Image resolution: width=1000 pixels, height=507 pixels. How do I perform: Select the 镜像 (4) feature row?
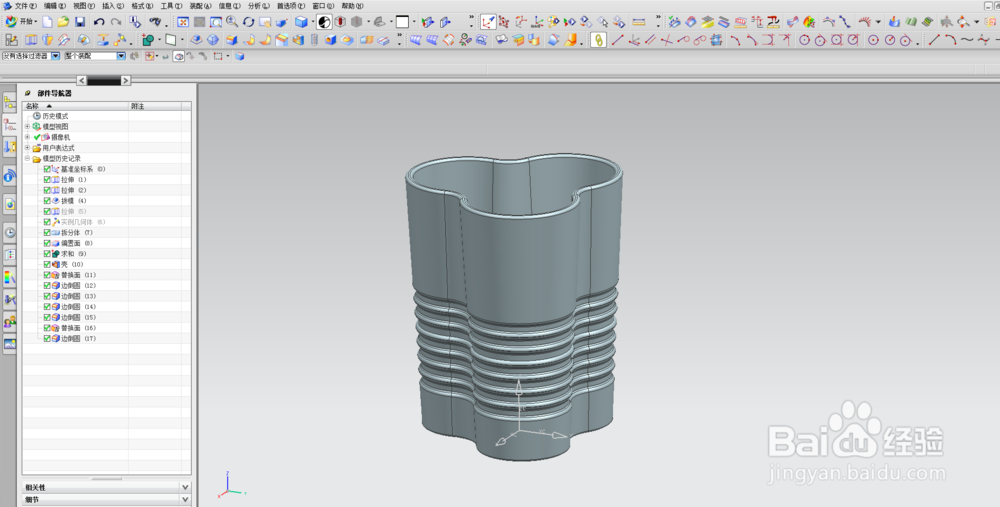(x=73, y=201)
